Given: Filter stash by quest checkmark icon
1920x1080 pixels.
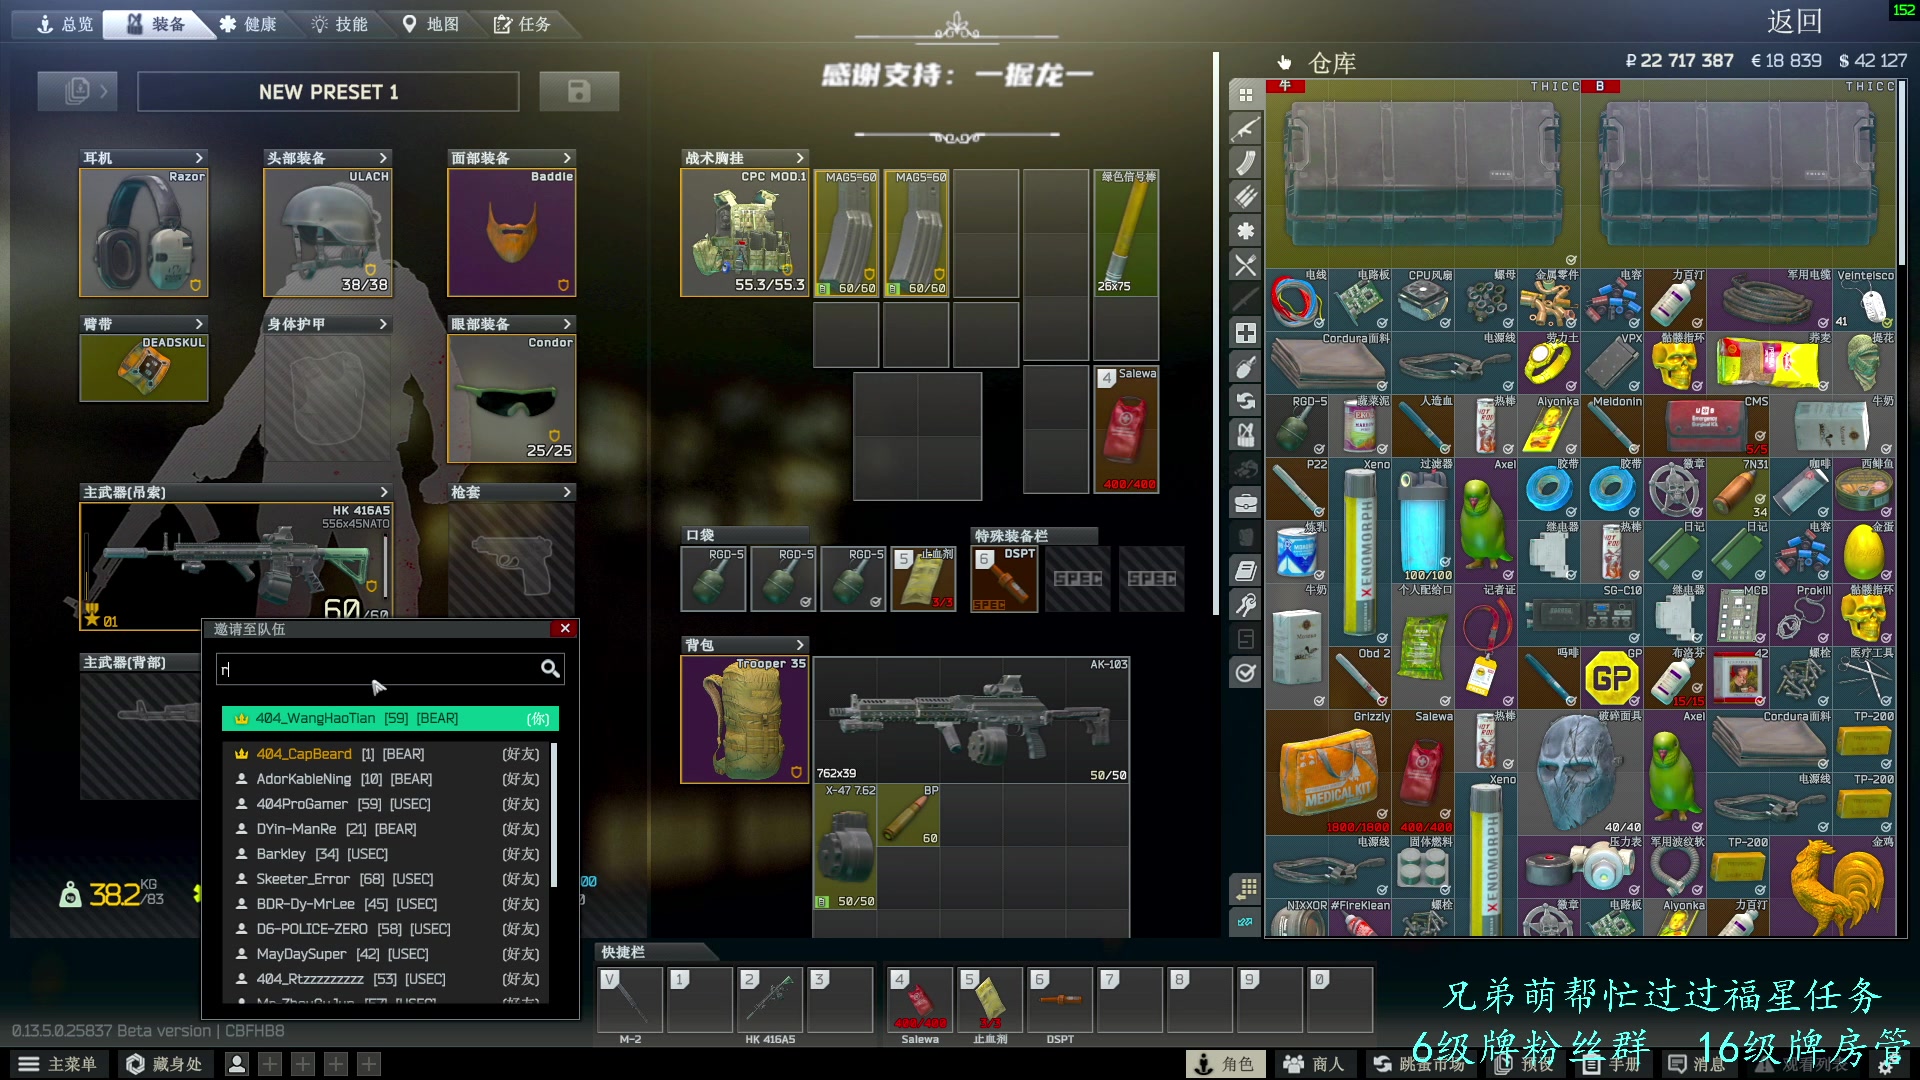Looking at the screenshot, I should [1245, 673].
